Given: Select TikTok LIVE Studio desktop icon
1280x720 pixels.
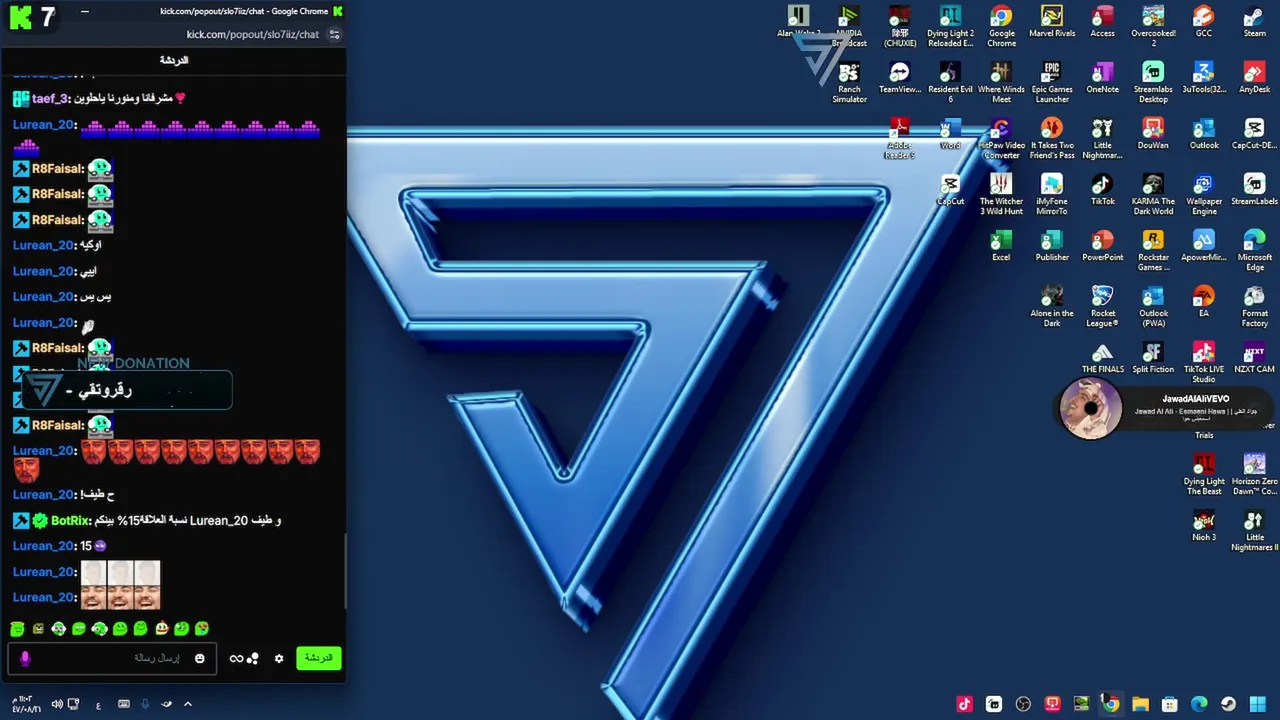Looking at the screenshot, I should point(1203,363).
